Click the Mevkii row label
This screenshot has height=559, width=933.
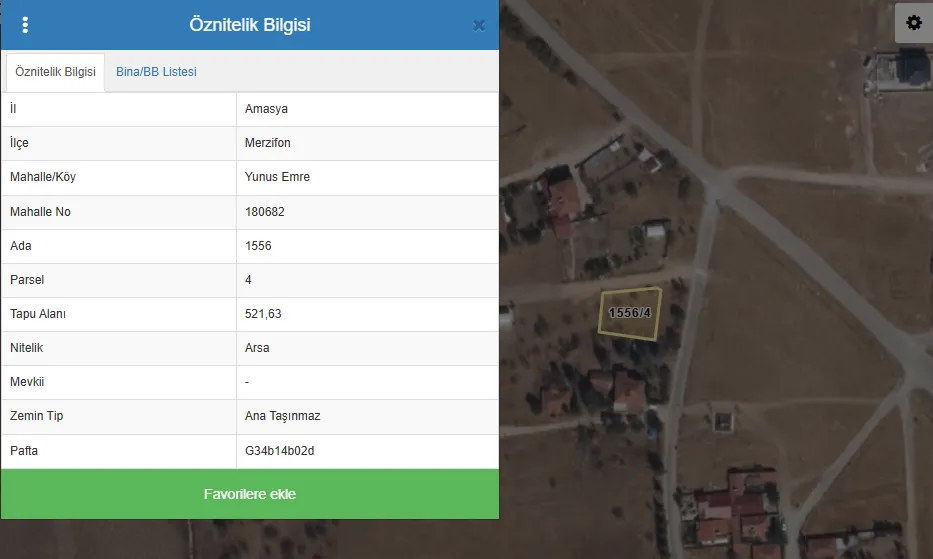click(27, 382)
